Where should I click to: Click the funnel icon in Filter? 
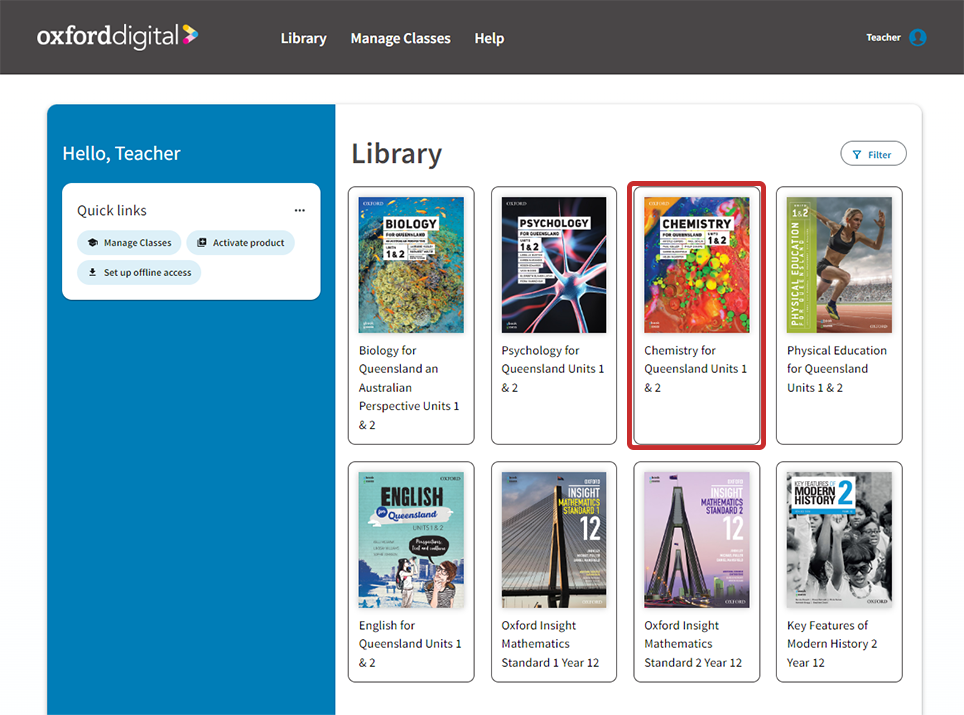coord(857,155)
